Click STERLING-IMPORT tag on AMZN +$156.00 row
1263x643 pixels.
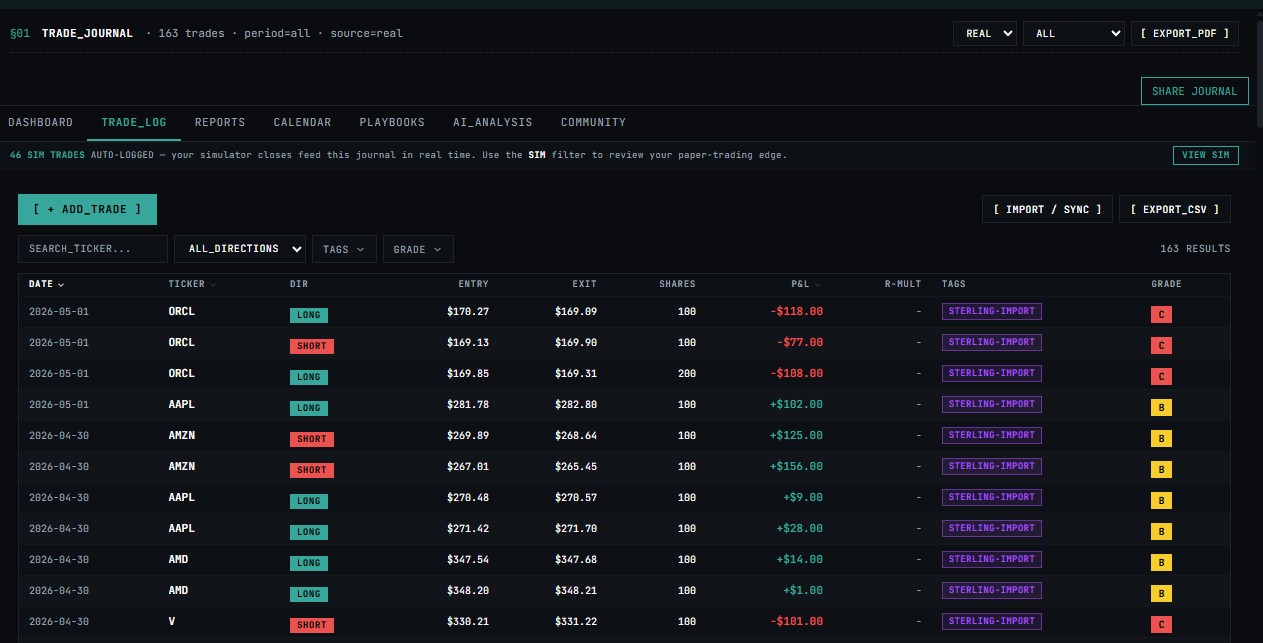click(x=992, y=466)
